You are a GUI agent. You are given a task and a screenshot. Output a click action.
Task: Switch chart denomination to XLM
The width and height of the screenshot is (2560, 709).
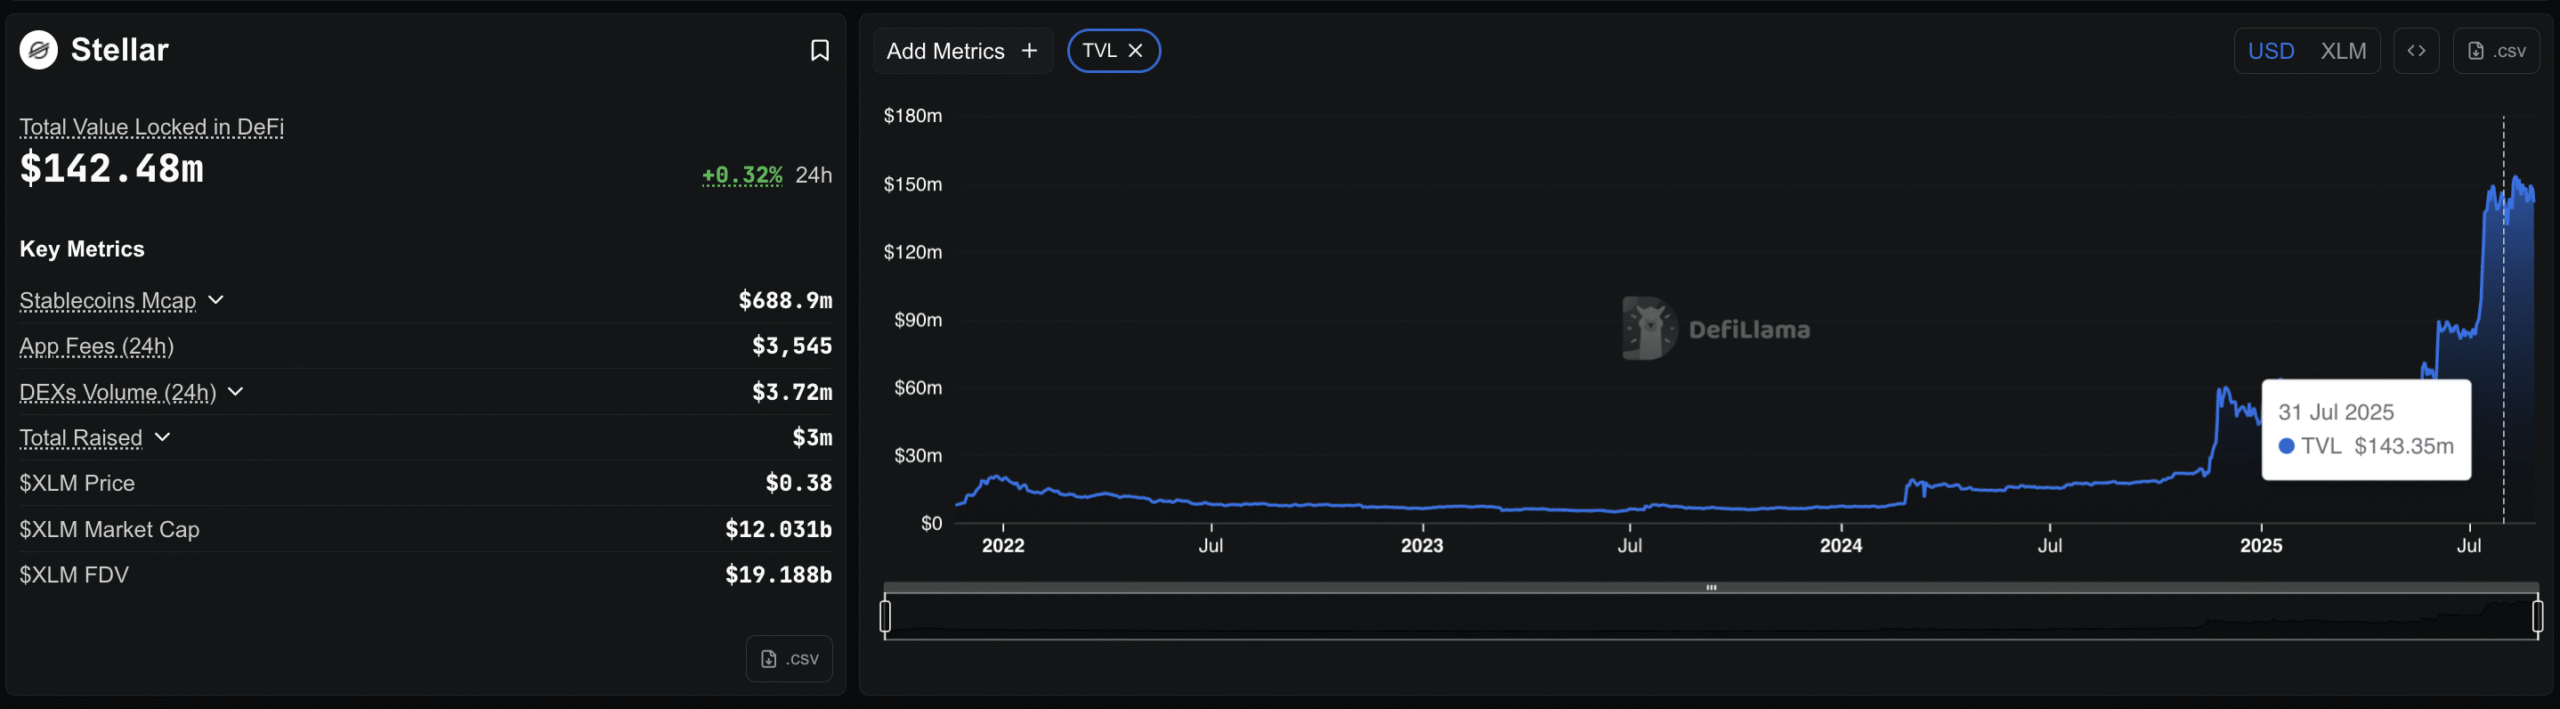[x=2343, y=51]
